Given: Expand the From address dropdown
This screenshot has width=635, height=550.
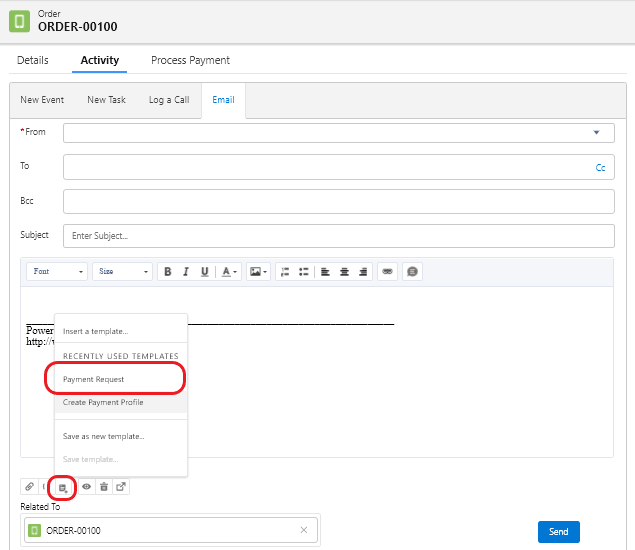Looking at the screenshot, I should coord(596,133).
